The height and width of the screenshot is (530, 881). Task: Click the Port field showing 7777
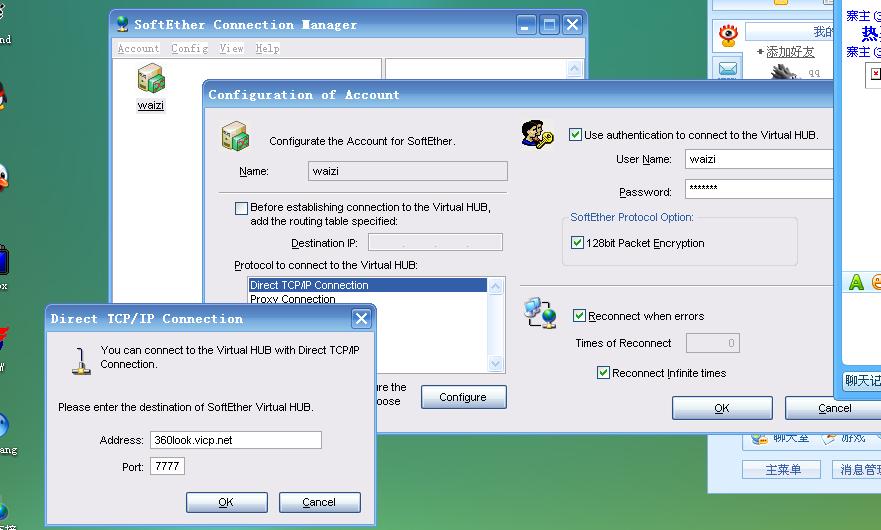pos(167,466)
